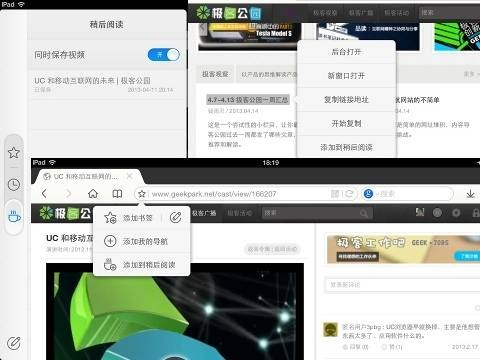Select the read-later coffee cup in the sidebar
The width and height of the screenshot is (480, 360).
[14, 217]
